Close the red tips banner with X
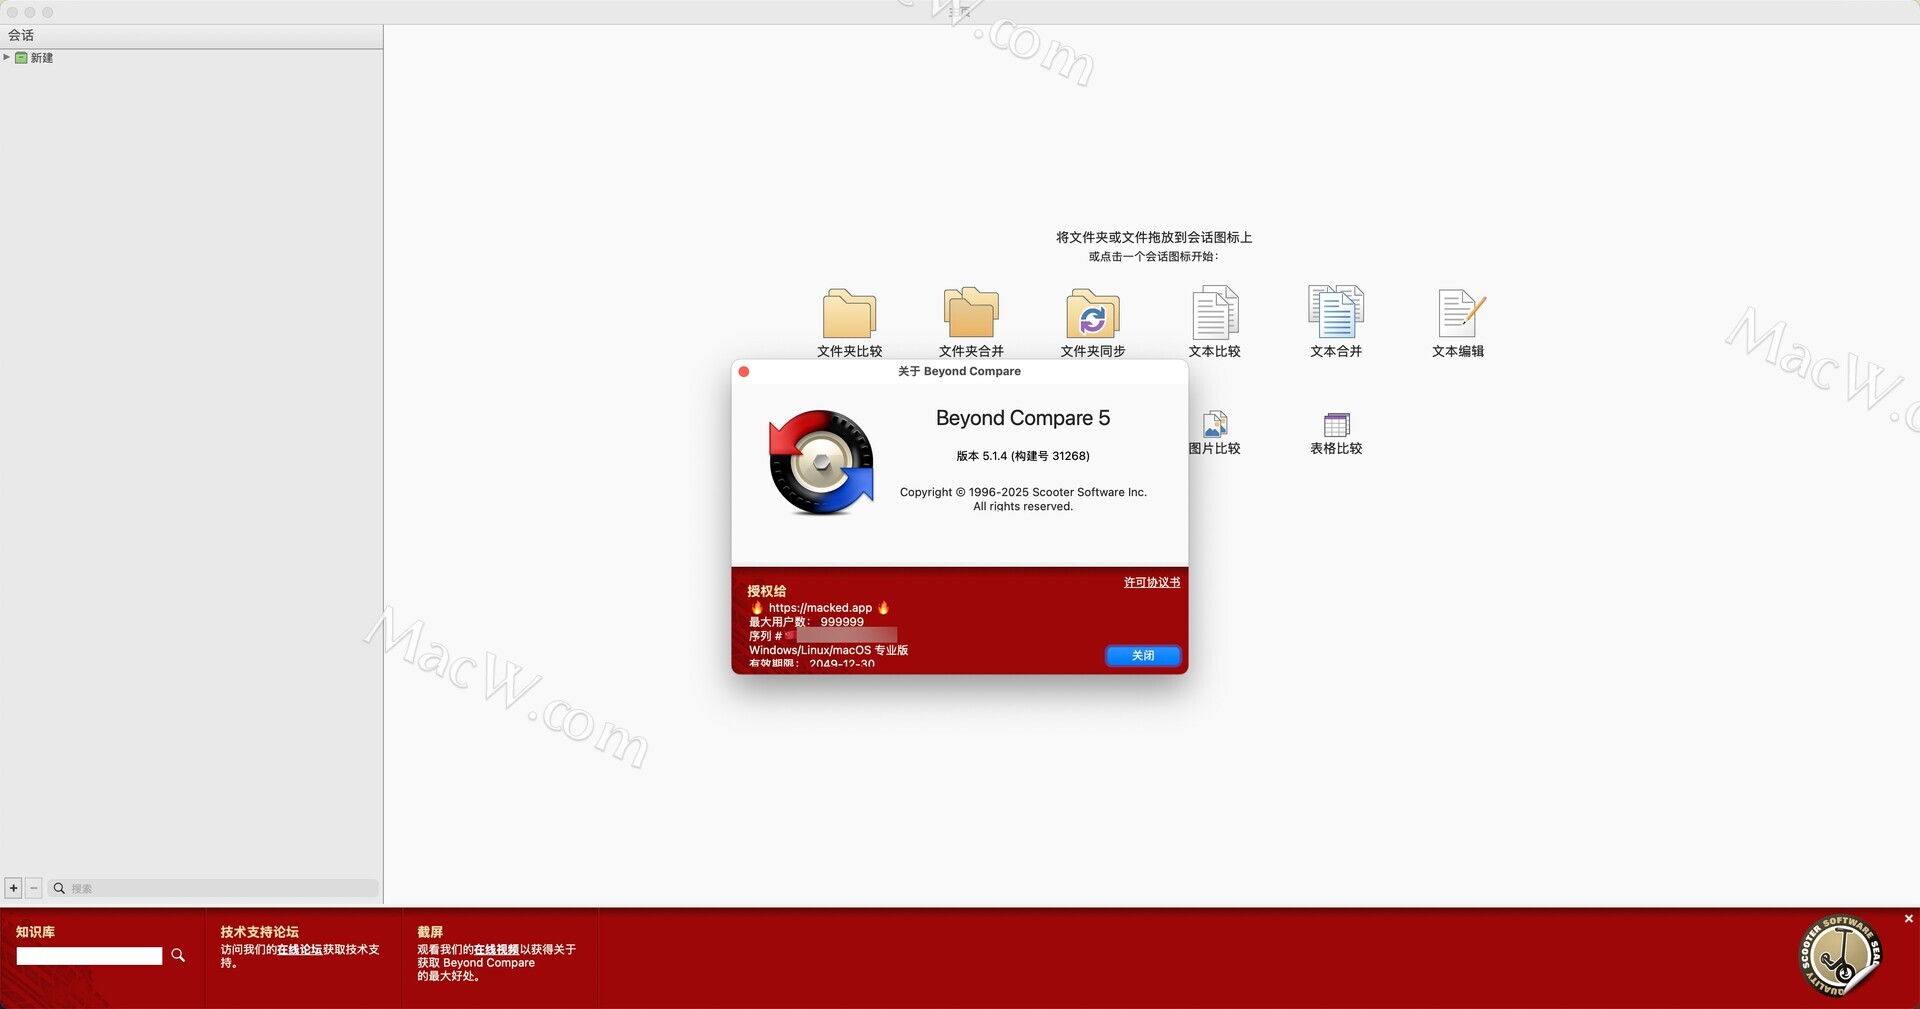The width and height of the screenshot is (1920, 1009). tap(1908, 918)
